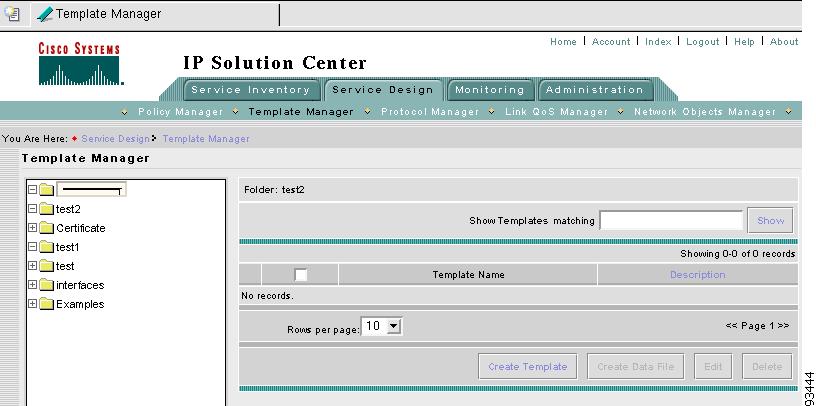The width and height of the screenshot is (816, 406).
Task: Click the Cisco Systems logo
Action: point(79,64)
